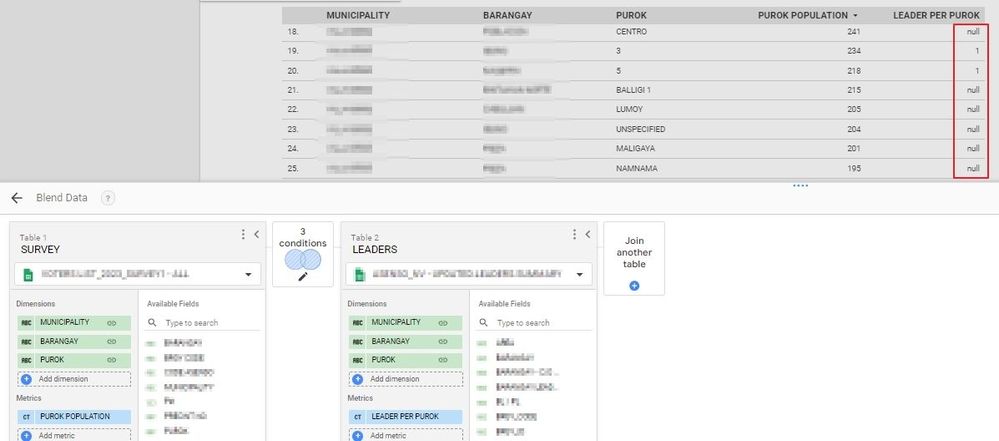Open the 3 conditions join configuration

click(303, 254)
